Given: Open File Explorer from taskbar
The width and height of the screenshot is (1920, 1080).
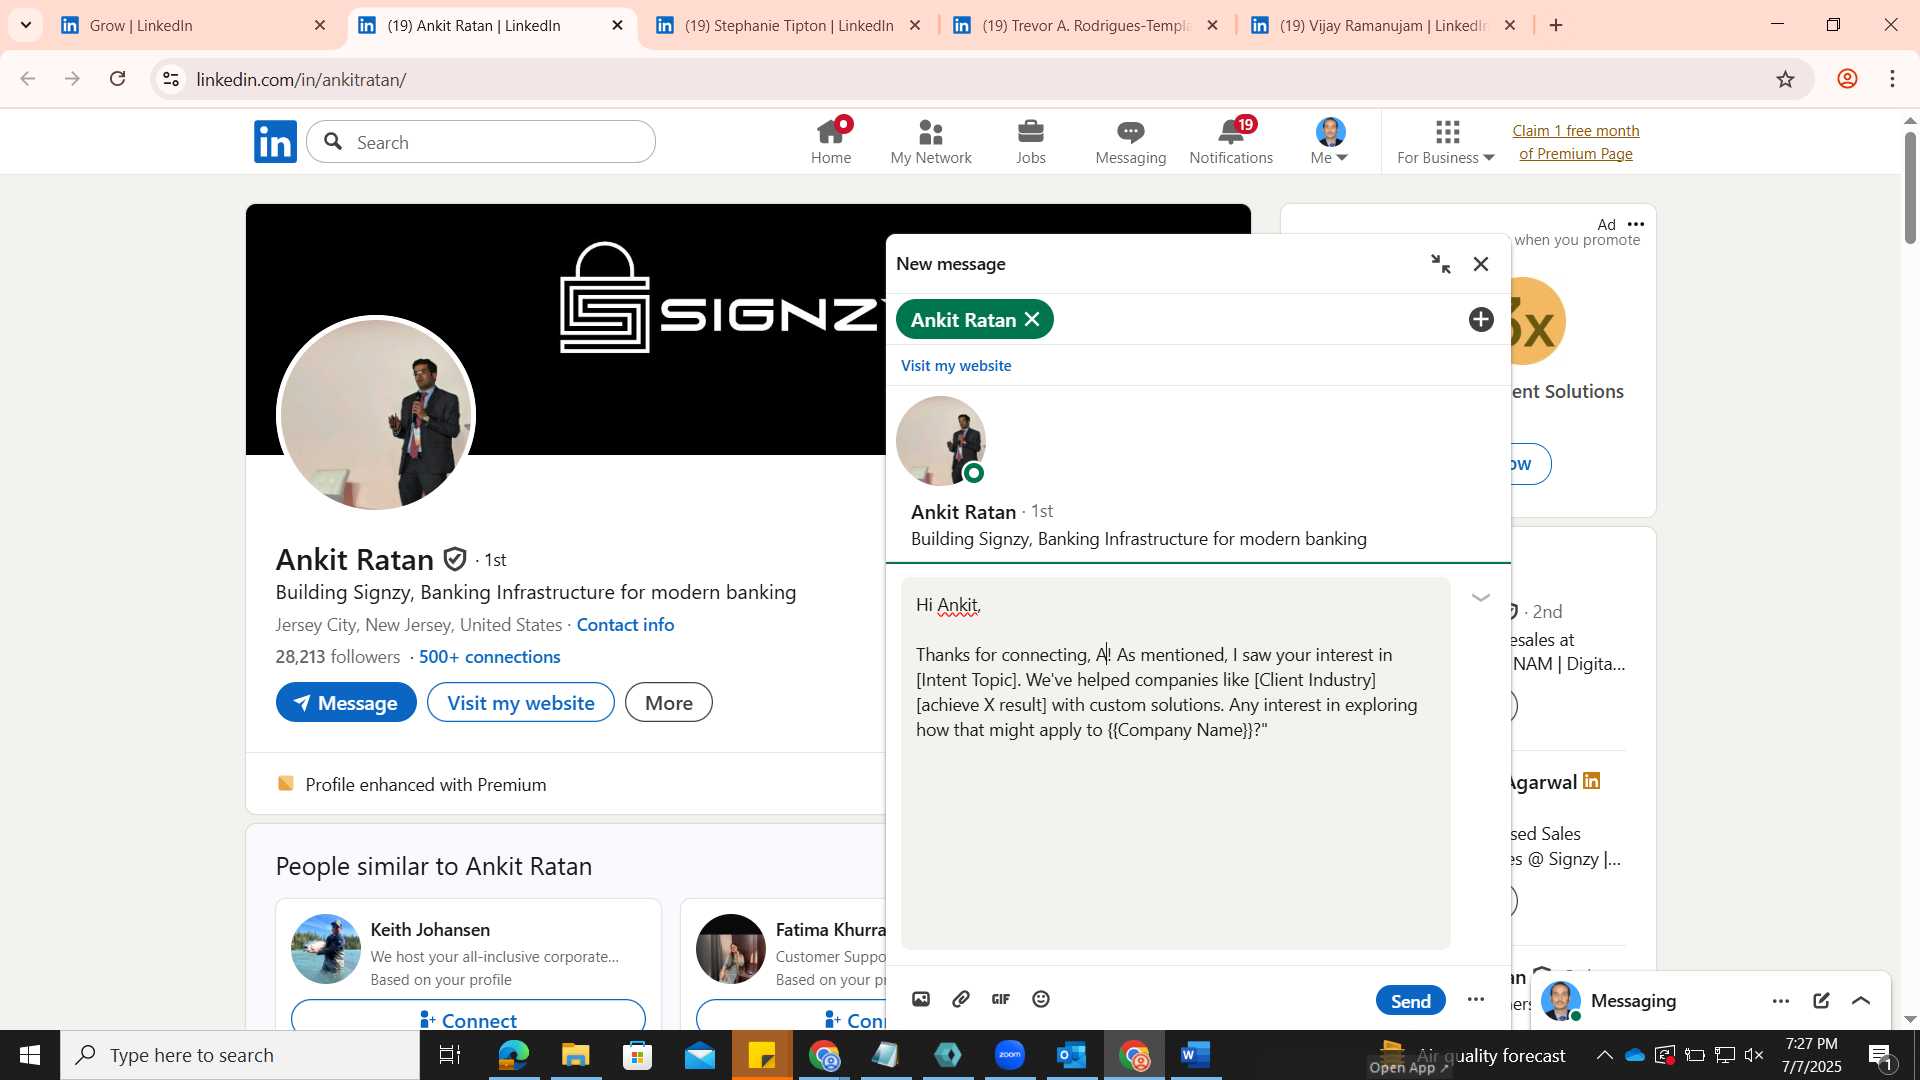Looking at the screenshot, I should pyautogui.click(x=575, y=1055).
